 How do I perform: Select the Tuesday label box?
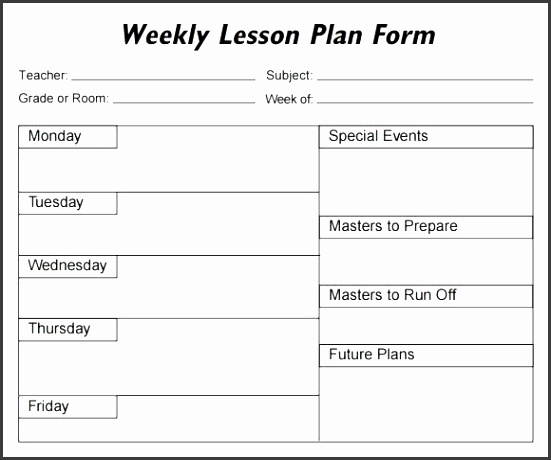point(68,203)
